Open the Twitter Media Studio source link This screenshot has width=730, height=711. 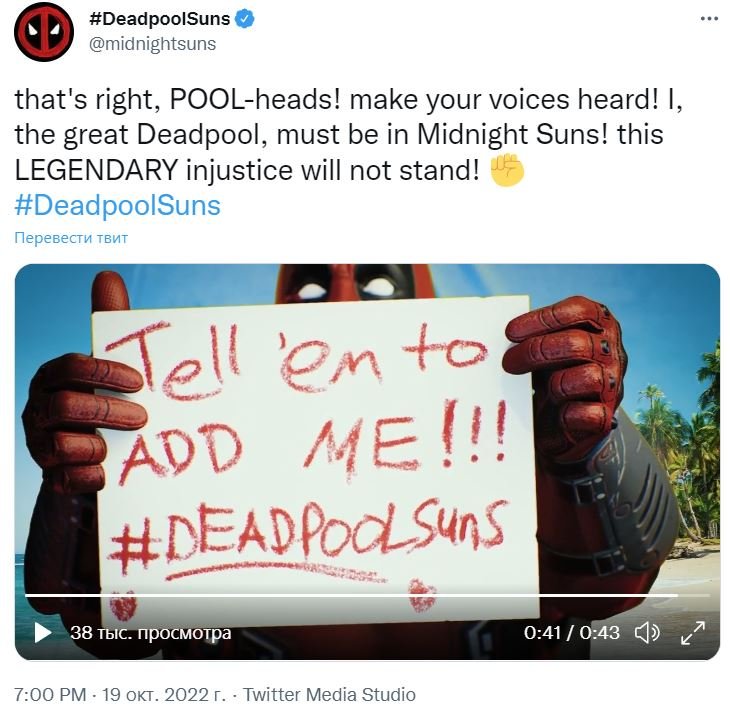pyautogui.click(x=329, y=694)
